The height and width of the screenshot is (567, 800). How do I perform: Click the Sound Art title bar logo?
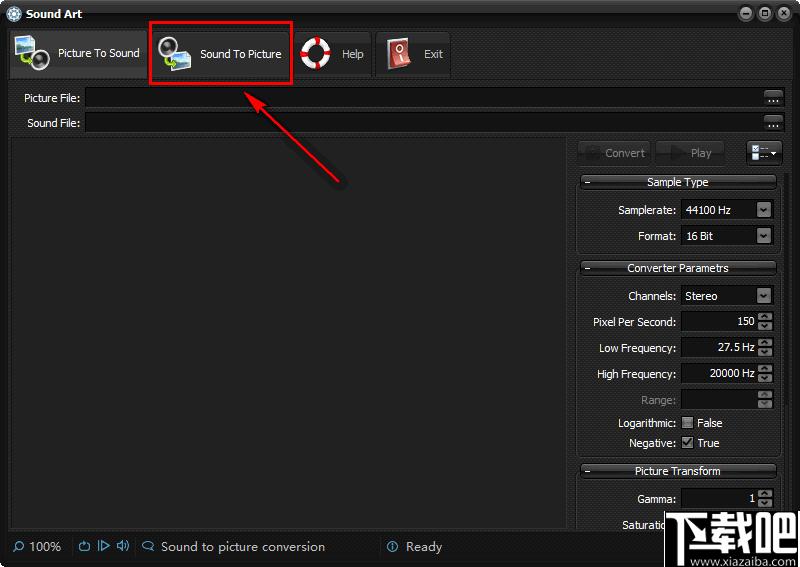click(14, 14)
